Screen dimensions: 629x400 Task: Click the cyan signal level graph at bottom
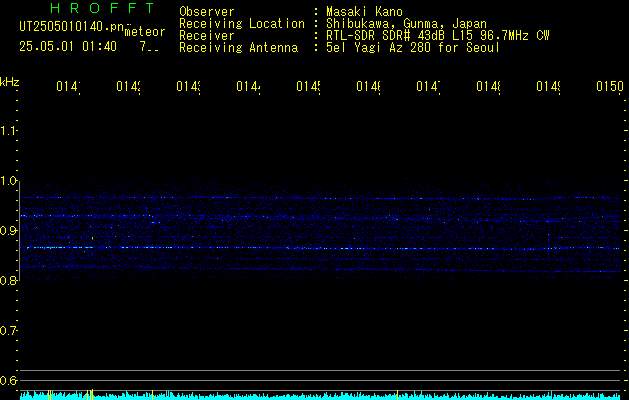coord(321,395)
